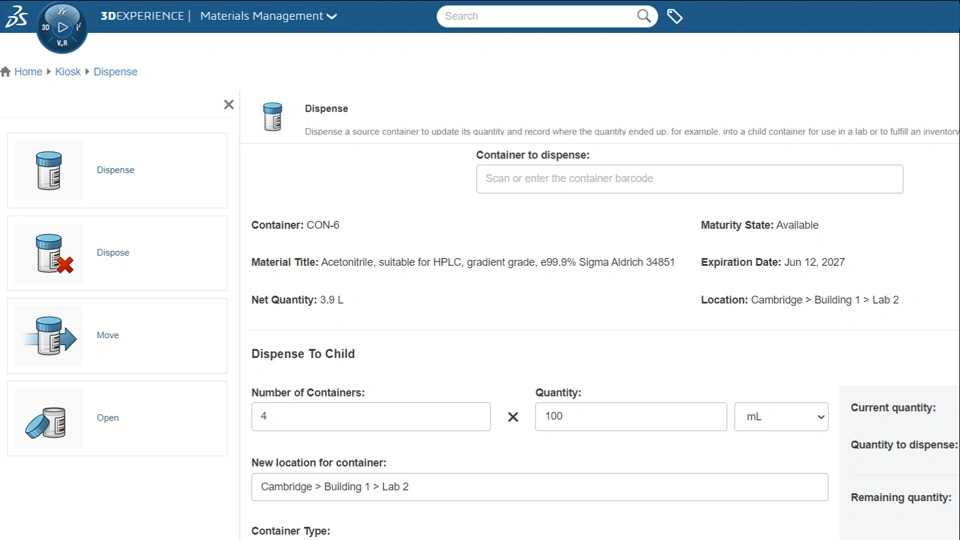
Task: Click the Dassault Systèmes 3DS logo
Action: [17, 17]
